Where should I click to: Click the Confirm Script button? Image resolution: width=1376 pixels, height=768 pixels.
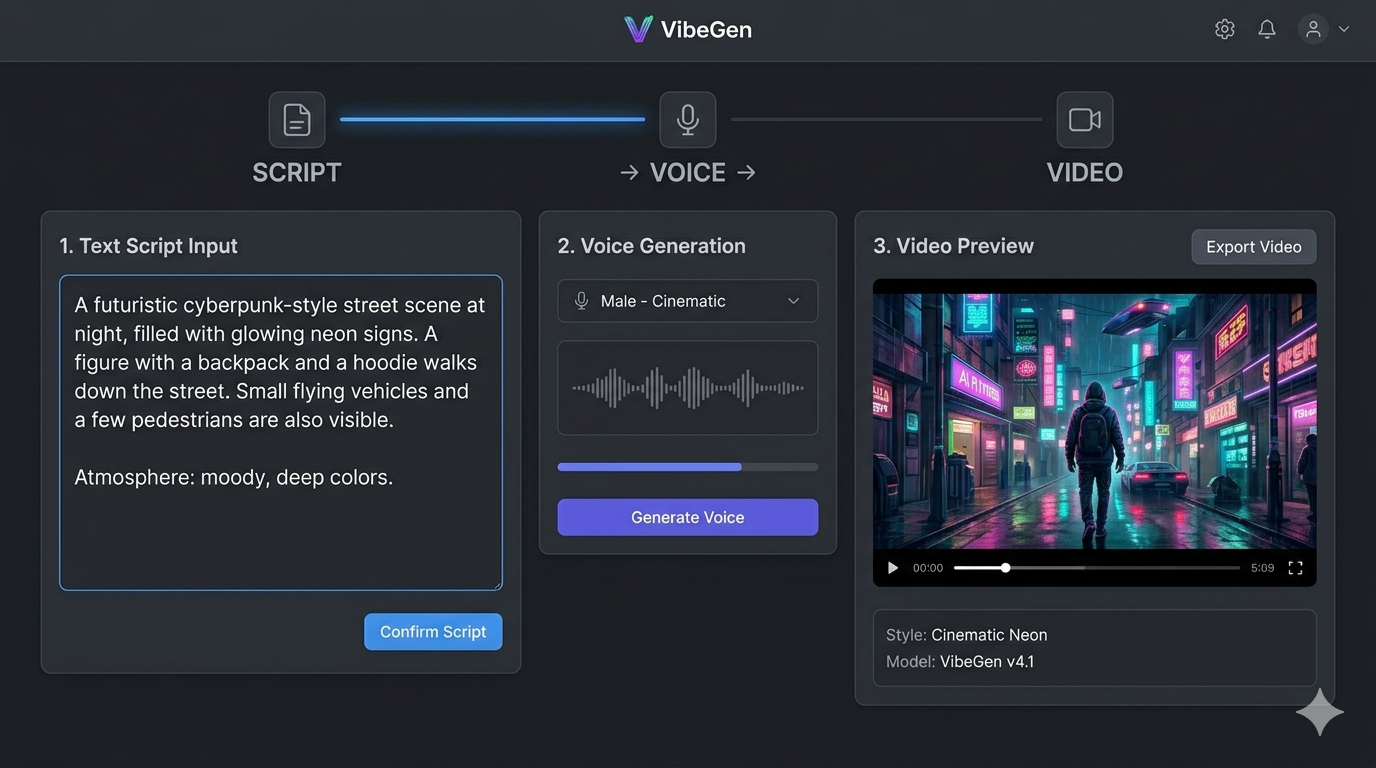[433, 632]
